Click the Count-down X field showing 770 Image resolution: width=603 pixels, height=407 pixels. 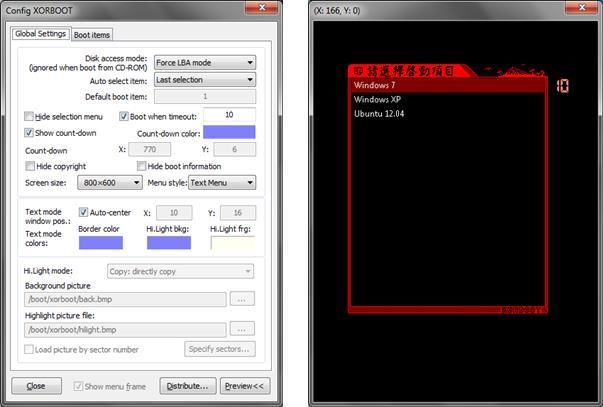coord(150,149)
